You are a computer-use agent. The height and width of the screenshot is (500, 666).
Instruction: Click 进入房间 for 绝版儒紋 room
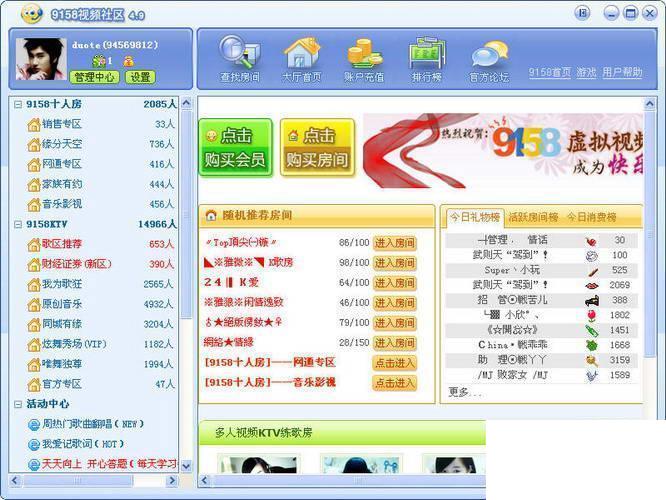tap(395, 323)
